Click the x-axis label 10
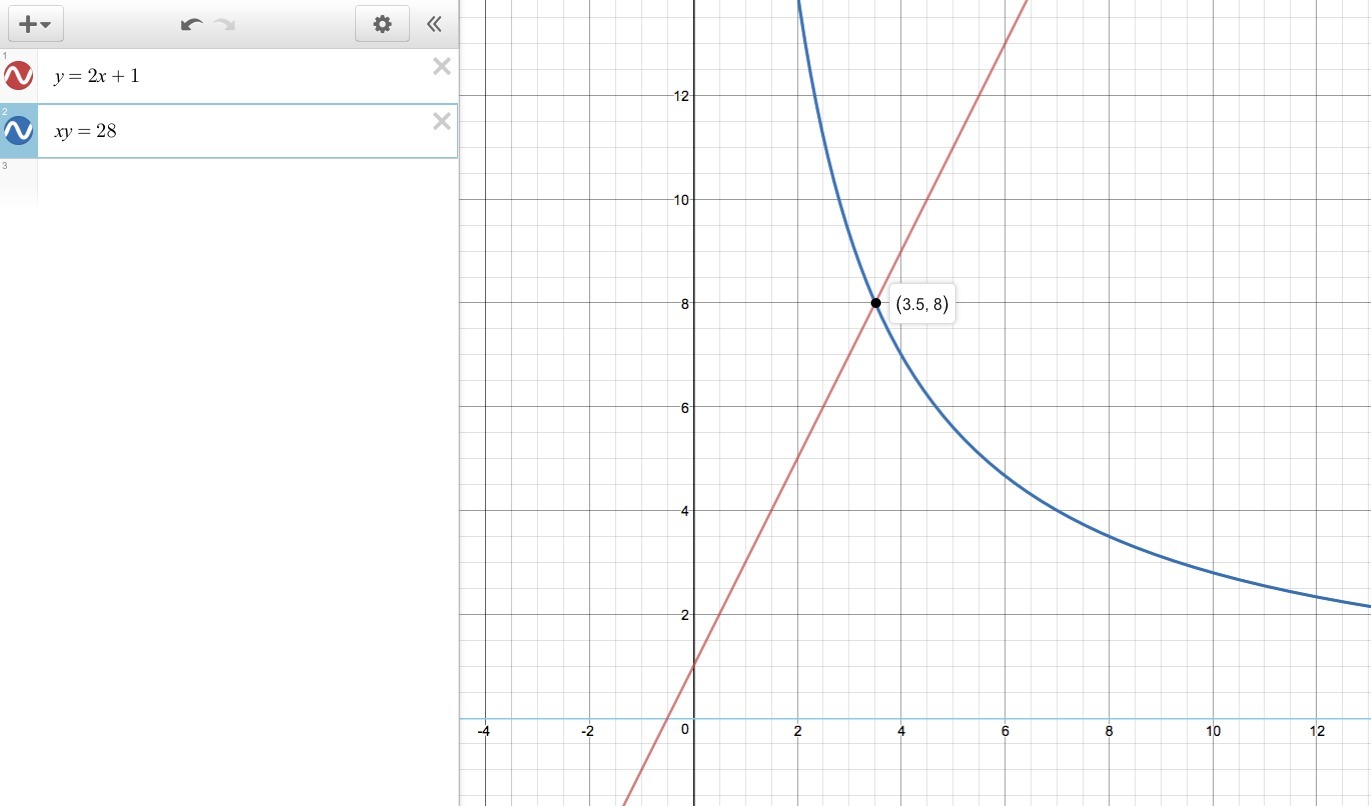 pos(1212,731)
